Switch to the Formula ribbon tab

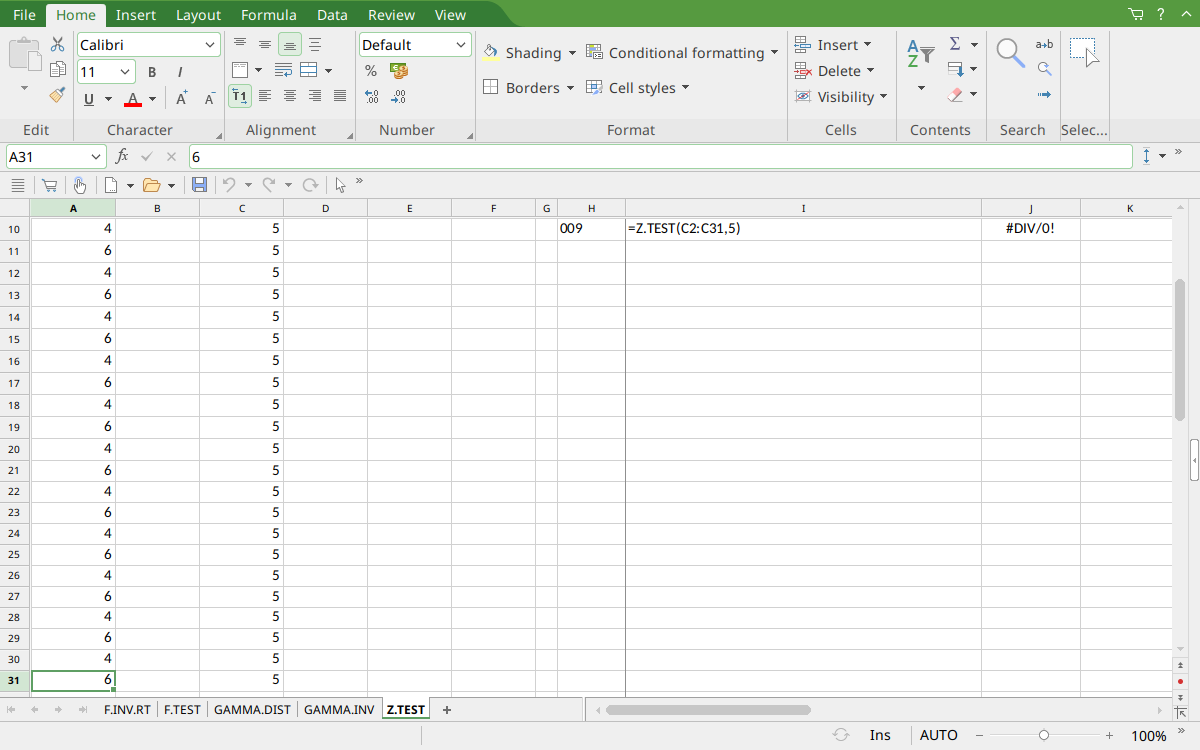pyautogui.click(x=268, y=15)
